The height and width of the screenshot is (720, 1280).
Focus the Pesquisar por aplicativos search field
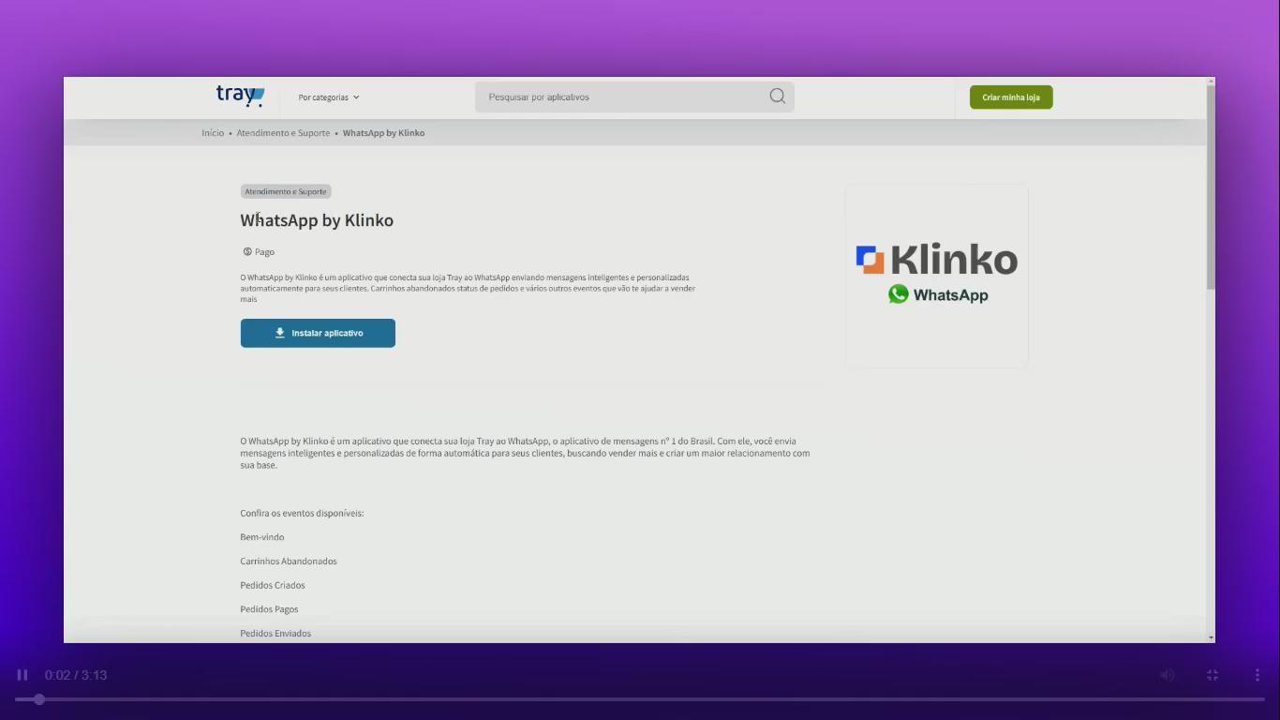634,97
